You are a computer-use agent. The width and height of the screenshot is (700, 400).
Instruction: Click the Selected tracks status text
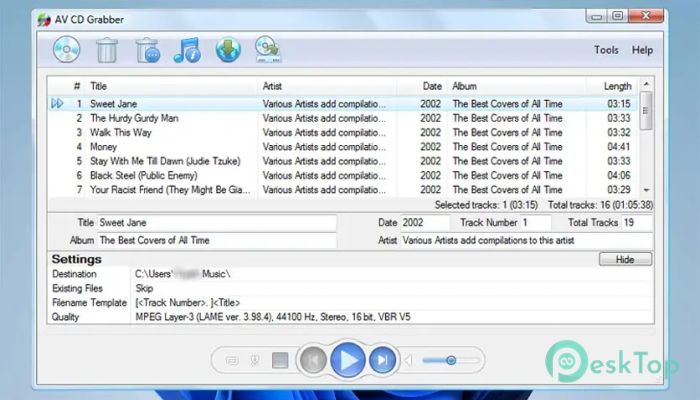486,205
